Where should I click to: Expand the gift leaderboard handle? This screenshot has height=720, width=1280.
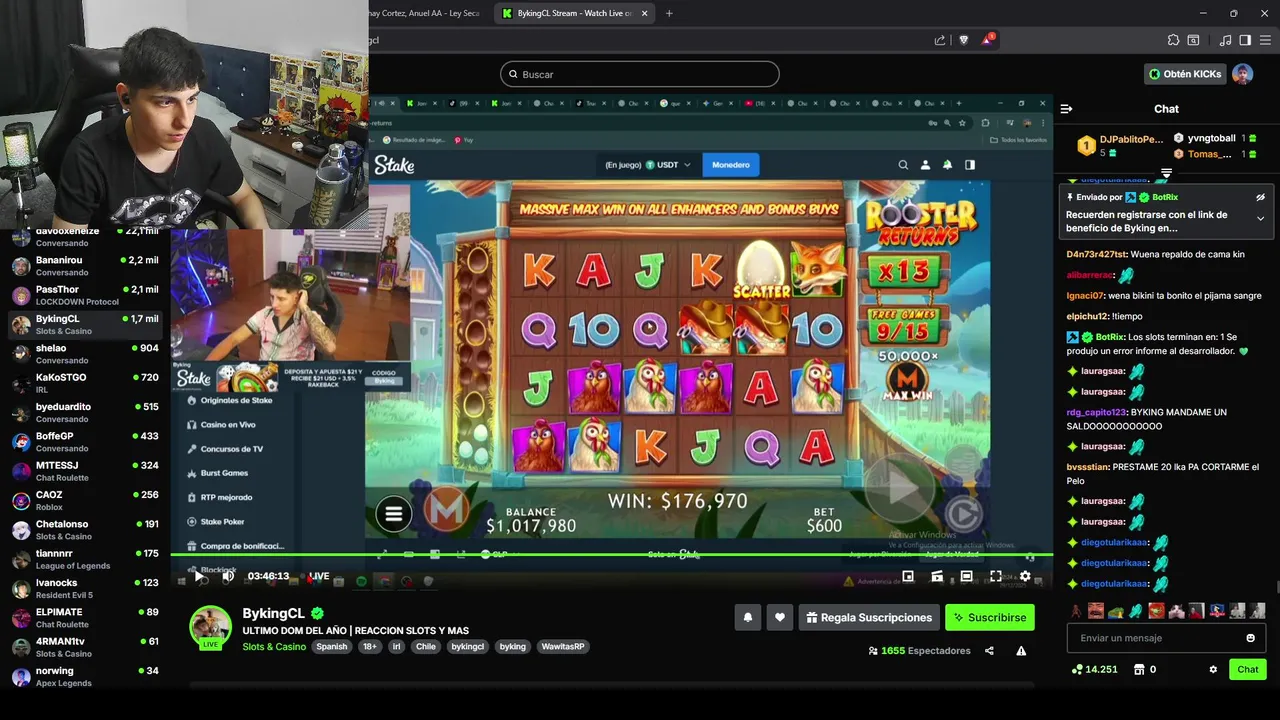coord(1166,173)
